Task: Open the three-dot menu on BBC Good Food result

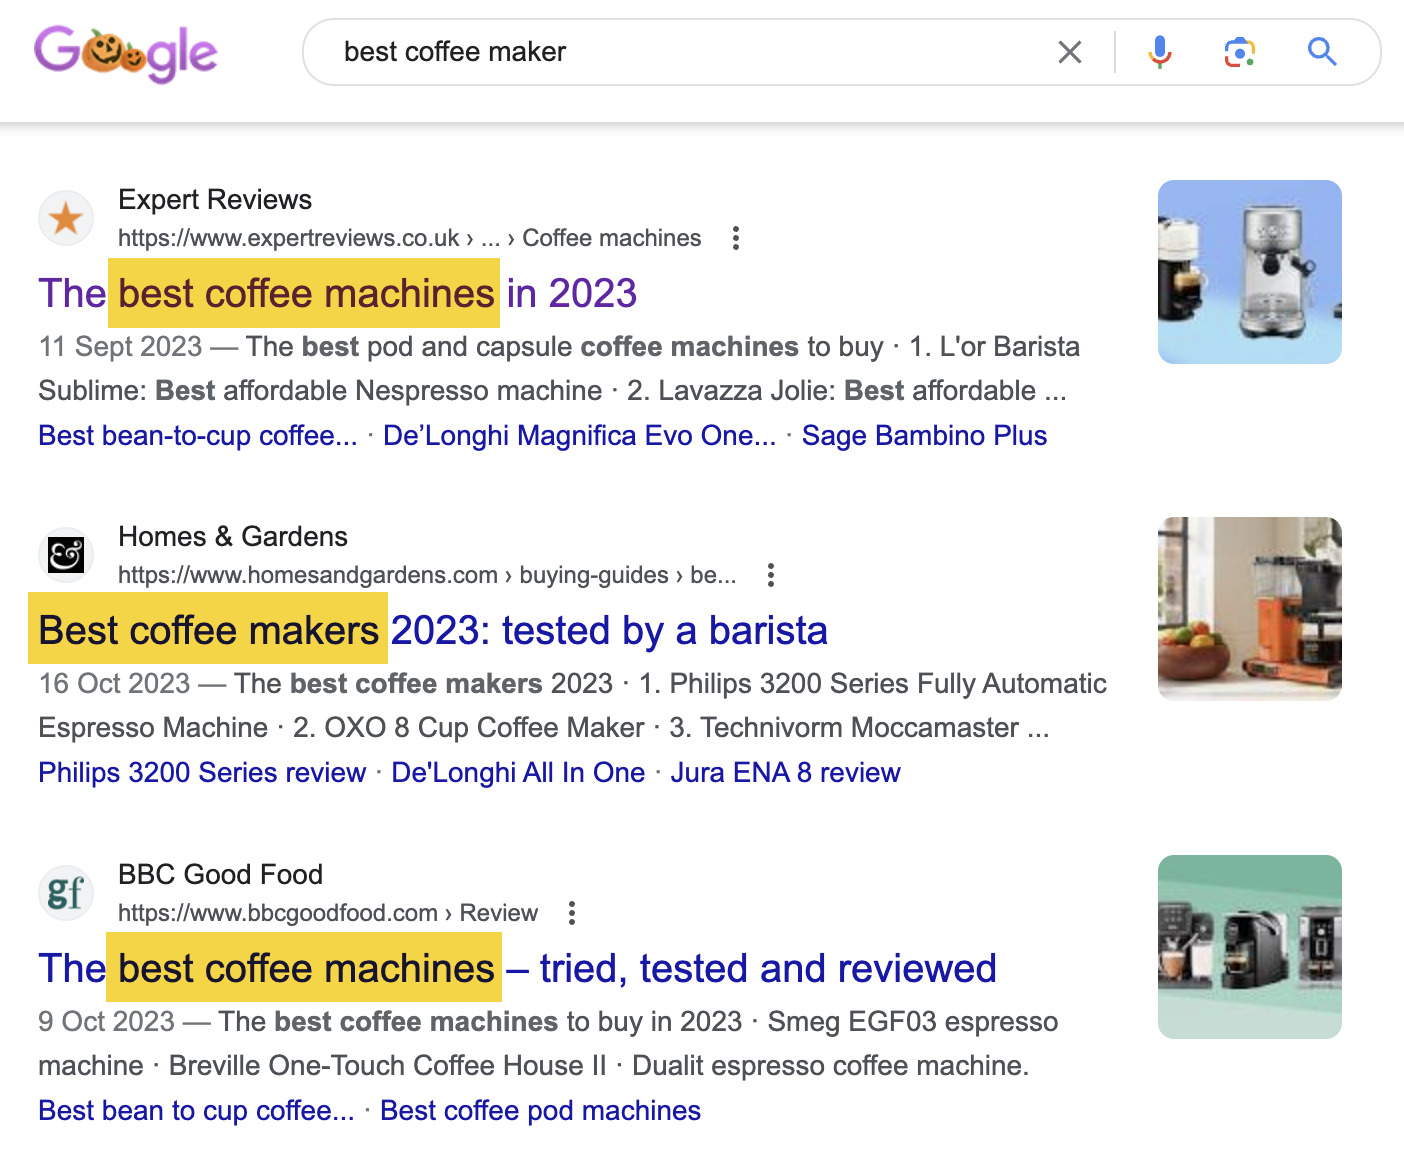Action: [x=572, y=913]
